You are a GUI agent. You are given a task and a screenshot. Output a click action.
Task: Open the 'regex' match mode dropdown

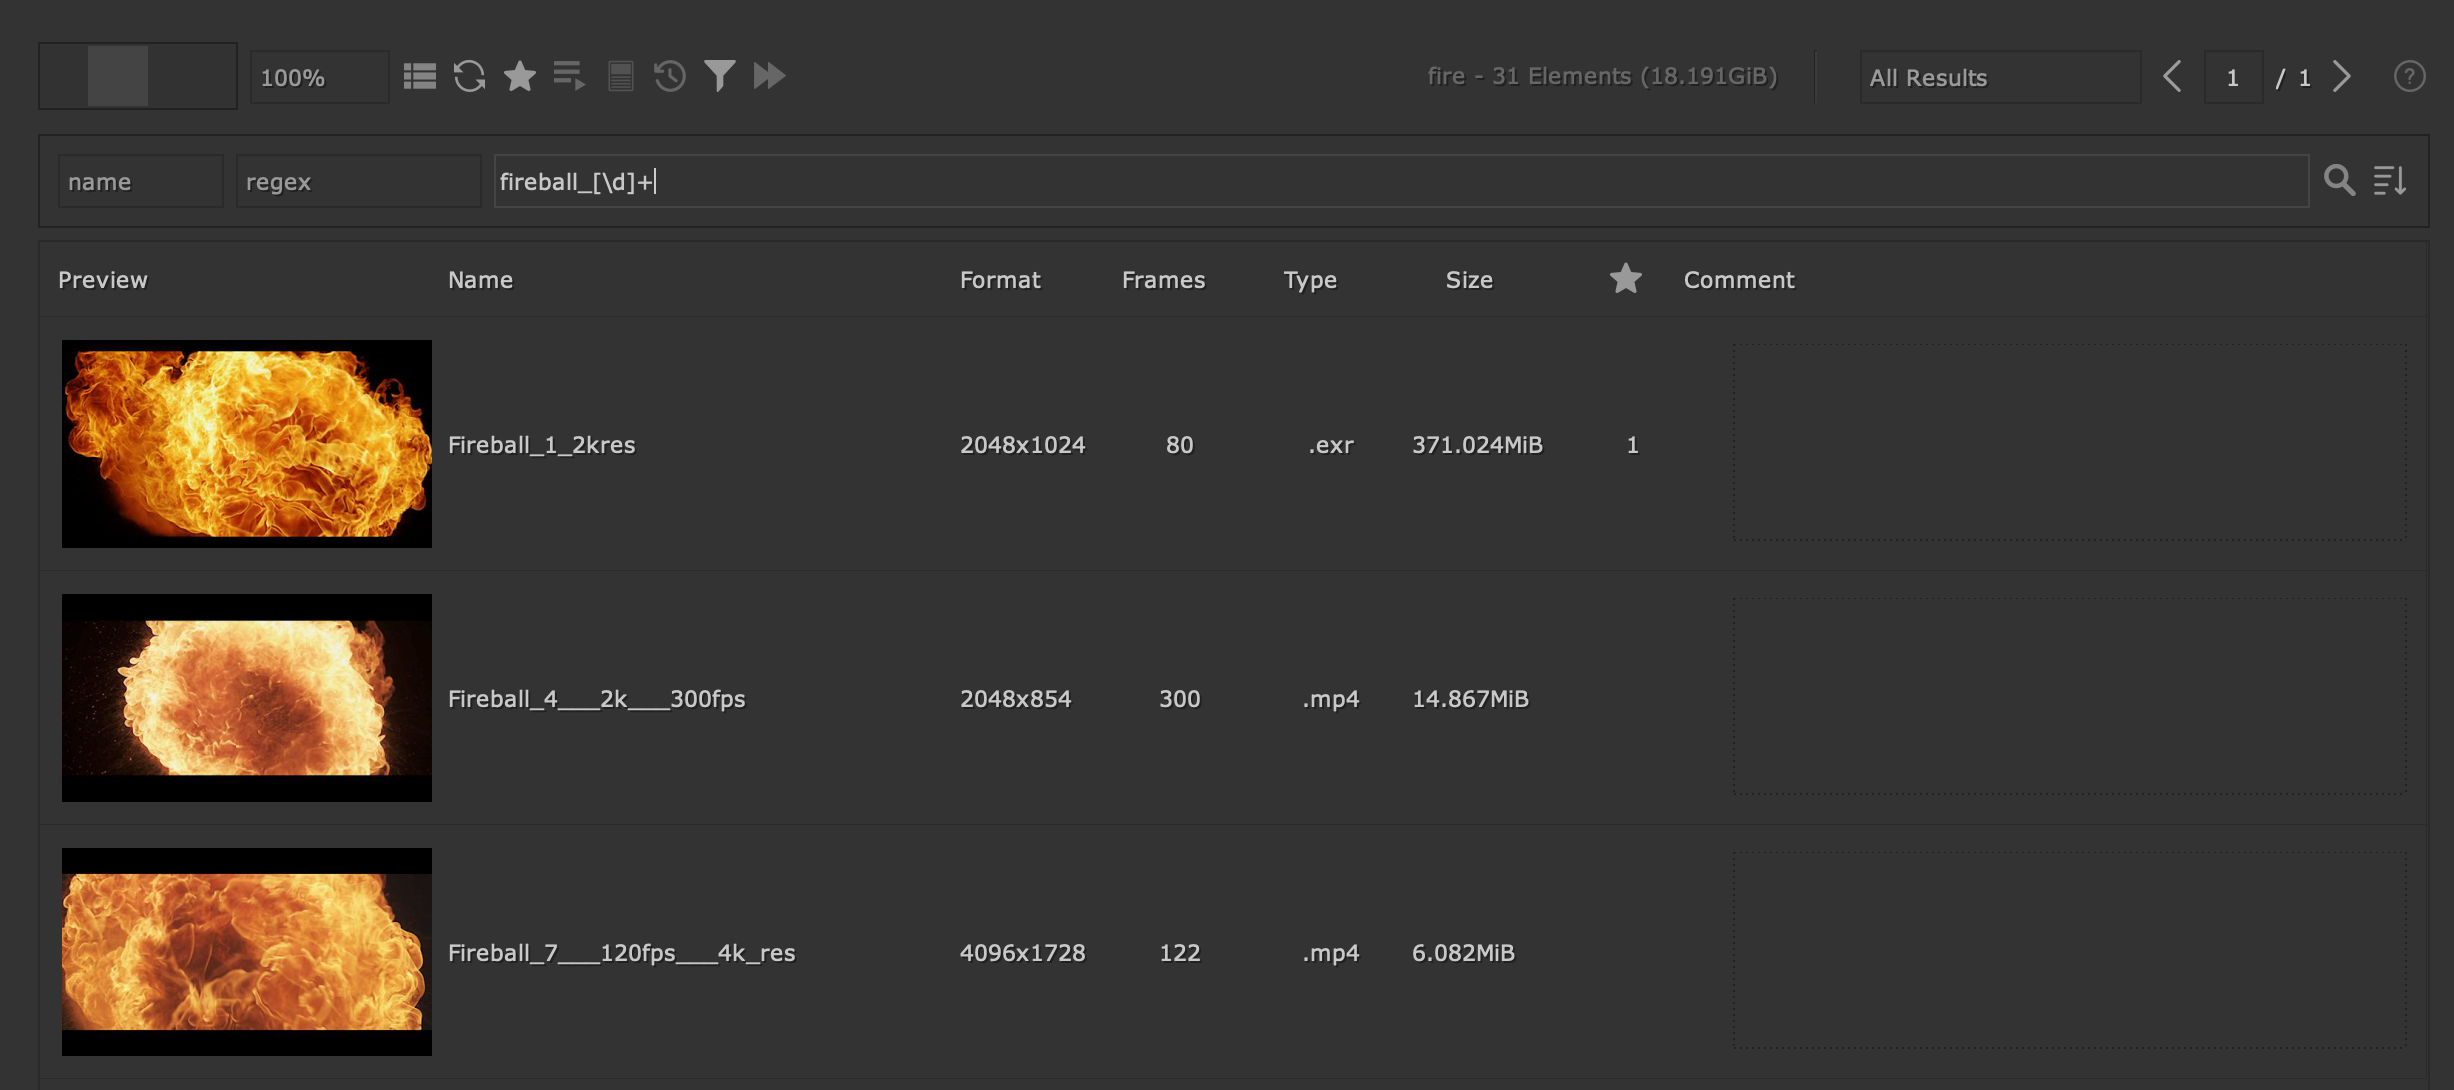(x=357, y=181)
